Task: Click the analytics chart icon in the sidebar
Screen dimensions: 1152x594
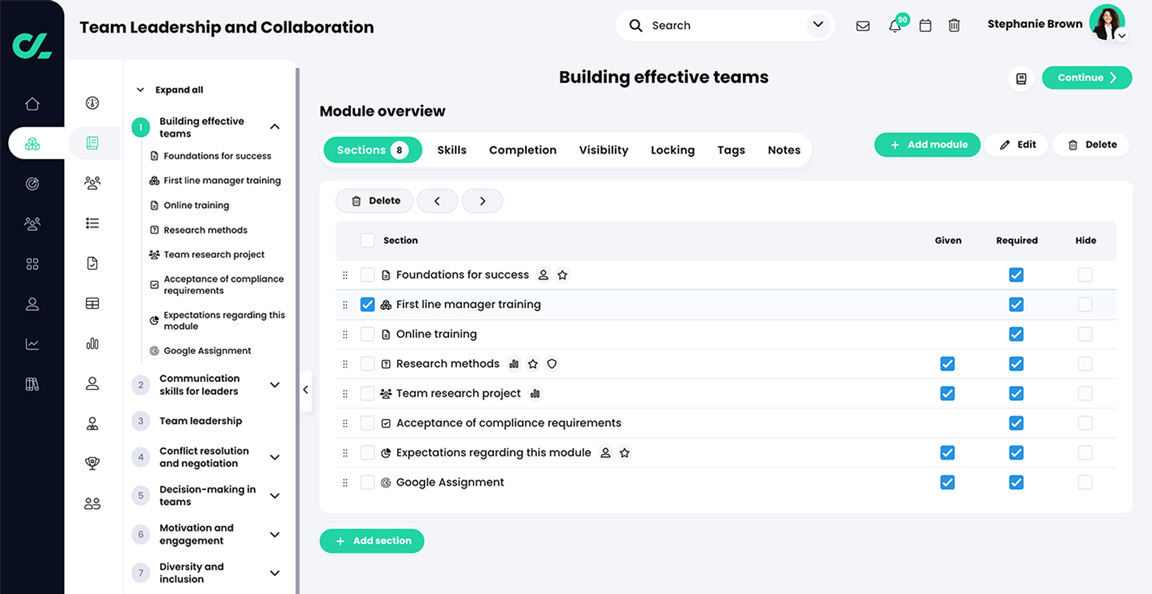Action: 32,343
